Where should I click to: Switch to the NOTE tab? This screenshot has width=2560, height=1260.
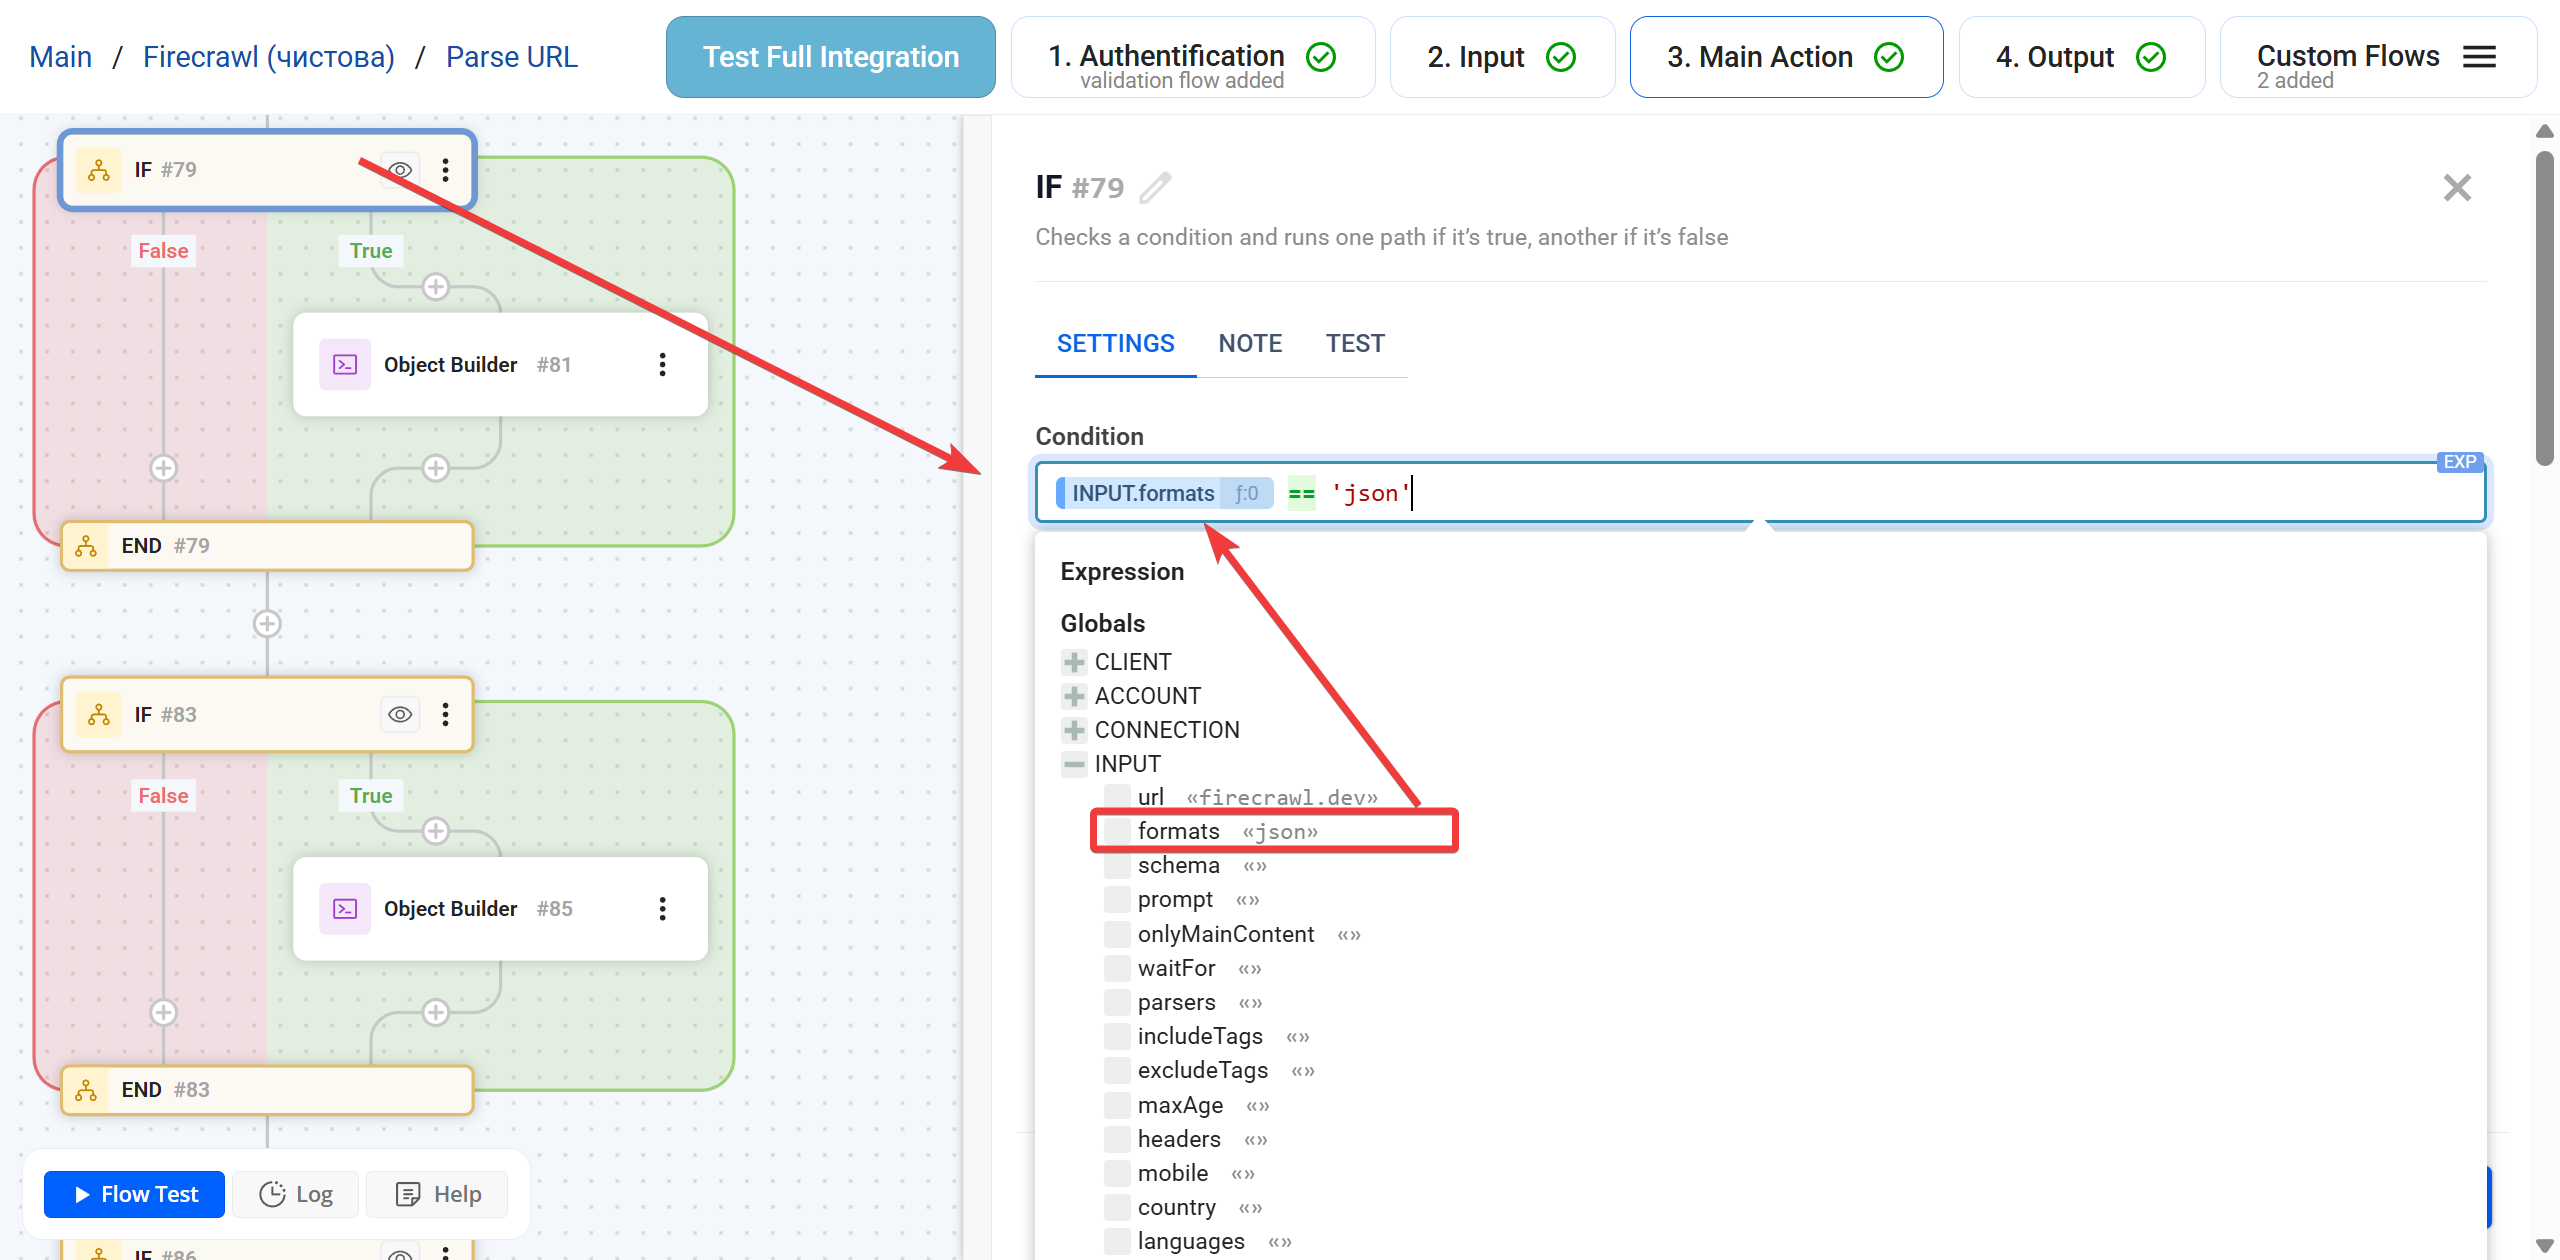pyautogui.click(x=1250, y=343)
